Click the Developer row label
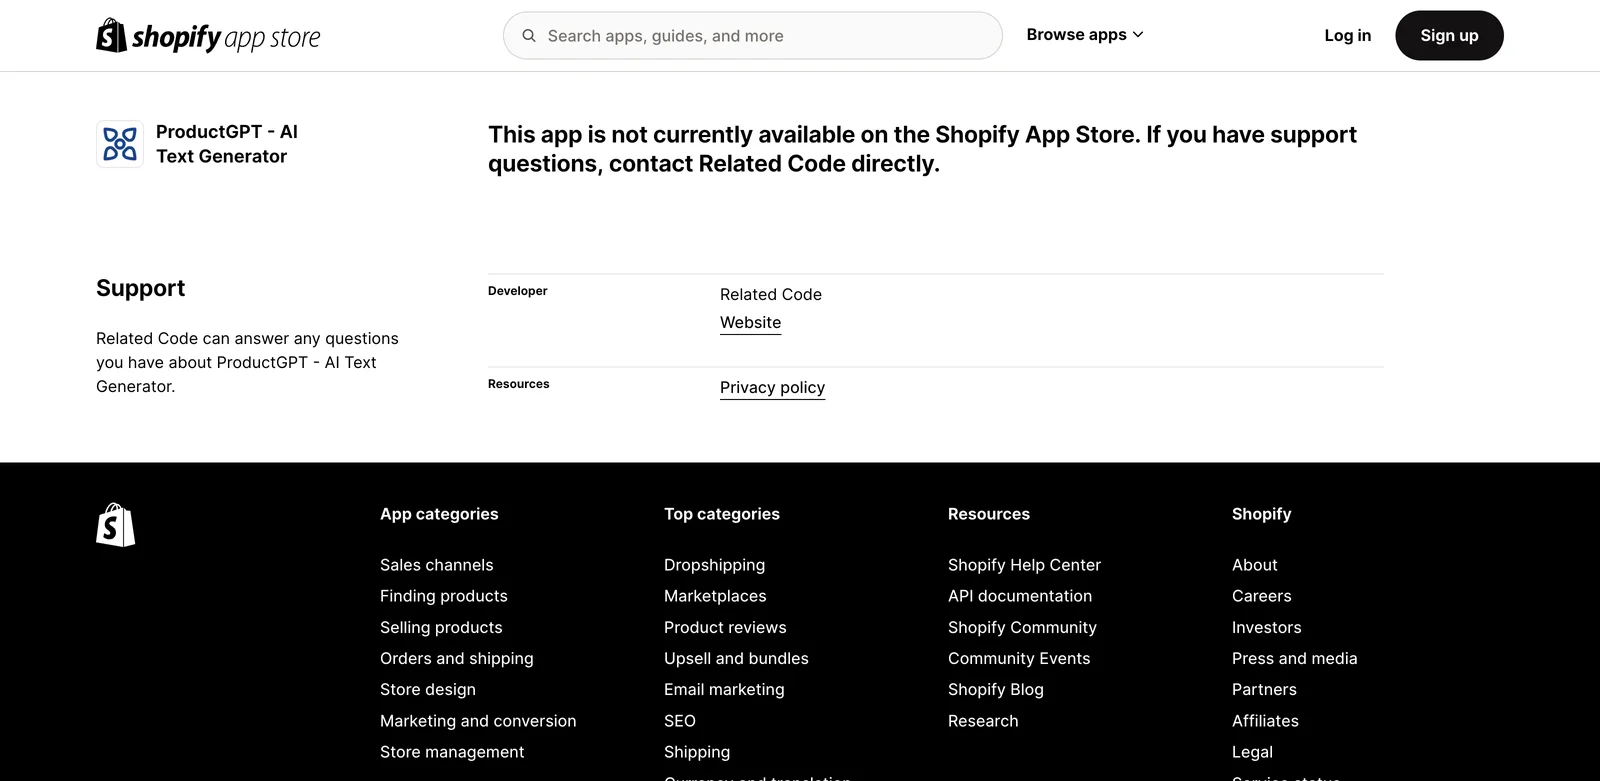This screenshot has height=781, width=1600. pyautogui.click(x=518, y=291)
